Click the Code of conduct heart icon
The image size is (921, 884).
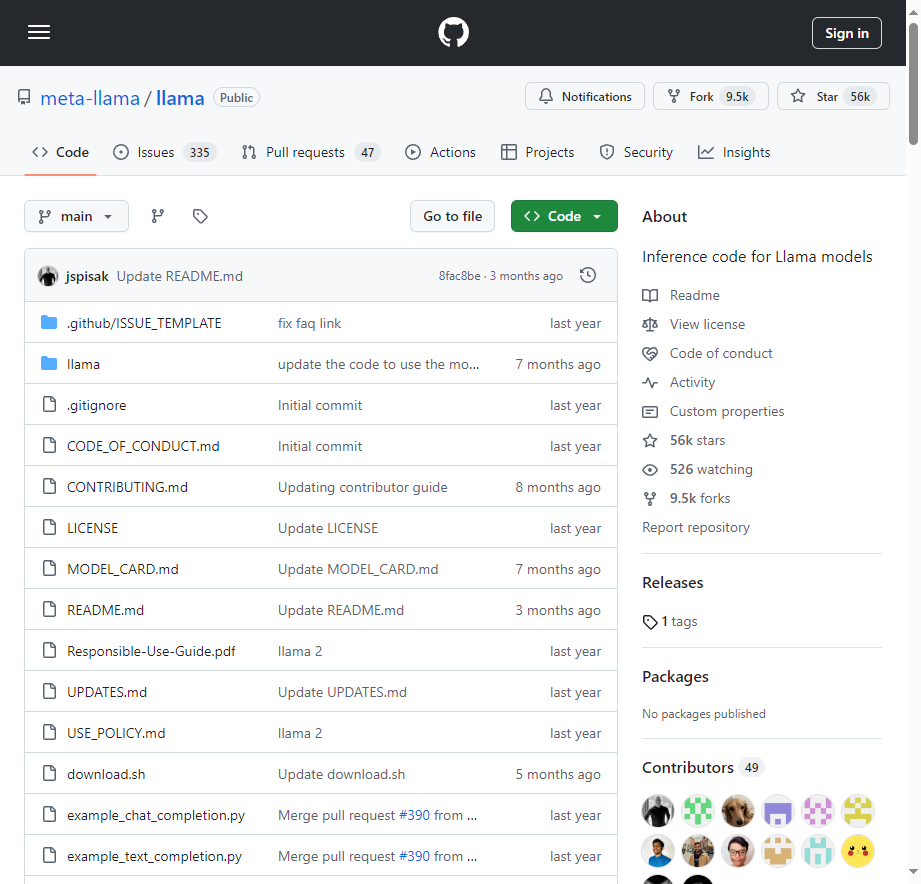pyautogui.click(x=650, y=353)
